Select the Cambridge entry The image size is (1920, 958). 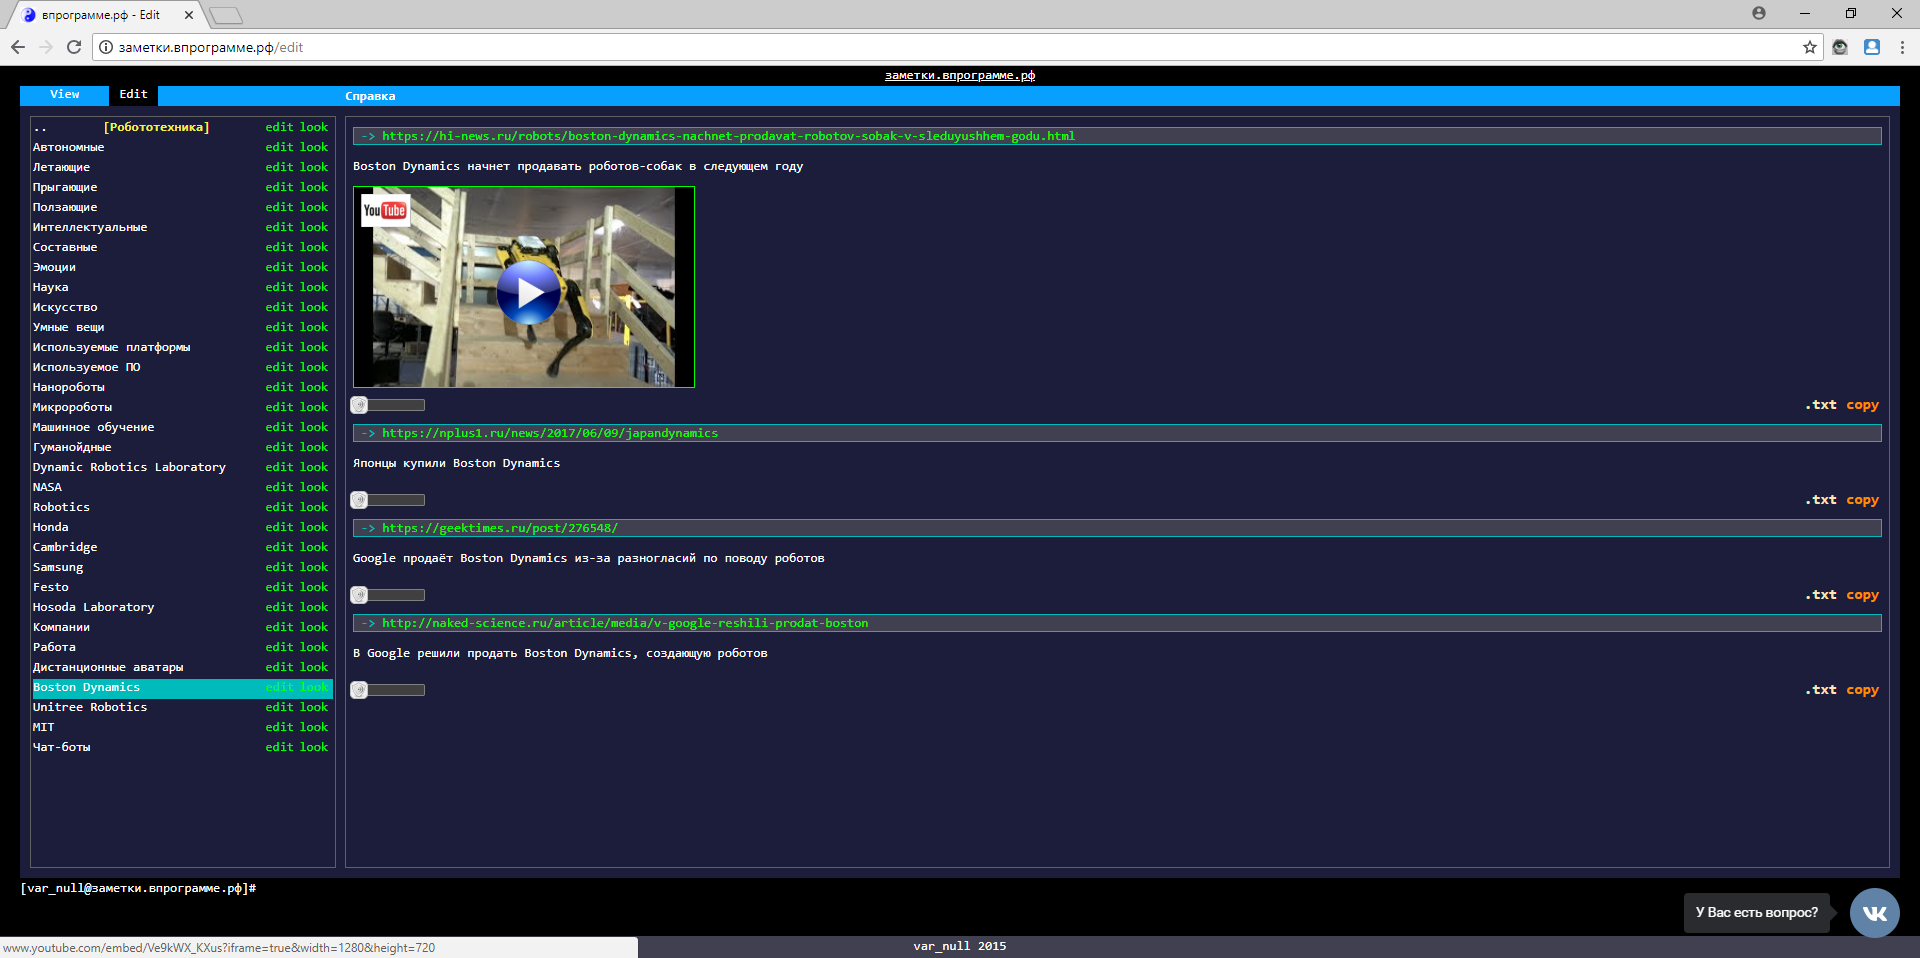pyautogui.click(x=65, y=547)
